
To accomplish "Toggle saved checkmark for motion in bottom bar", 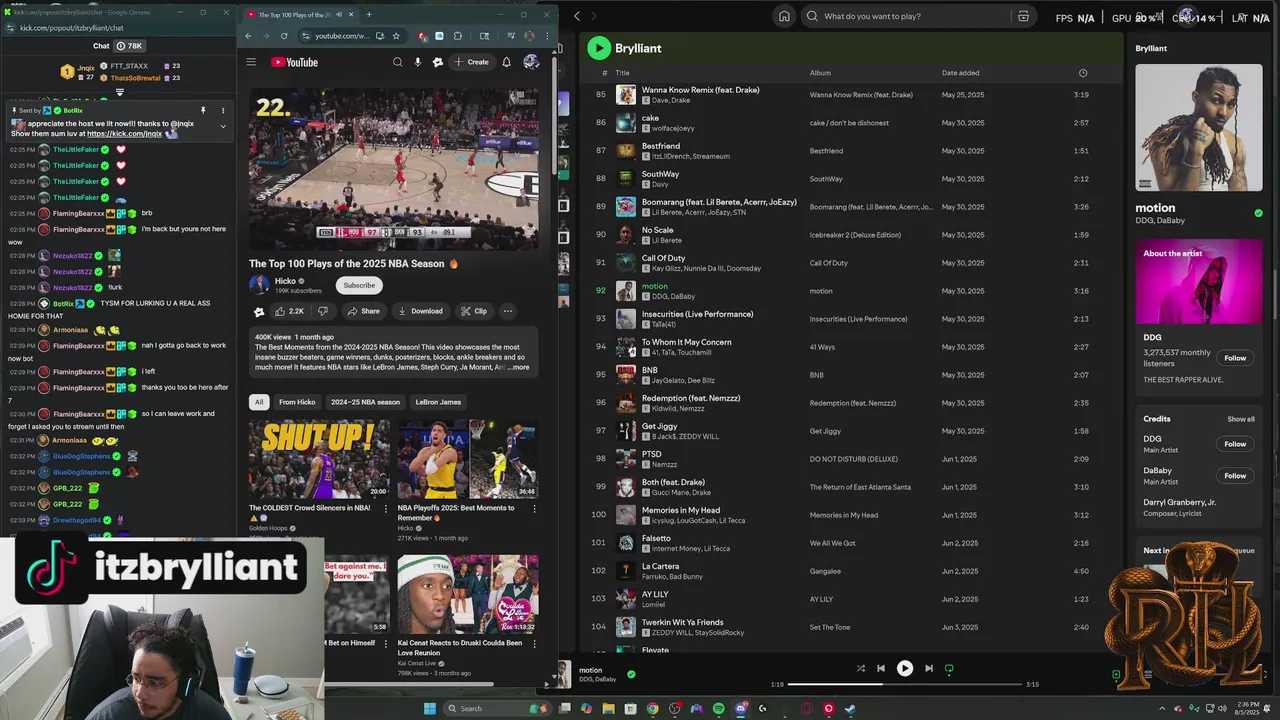I will point(630,674).
